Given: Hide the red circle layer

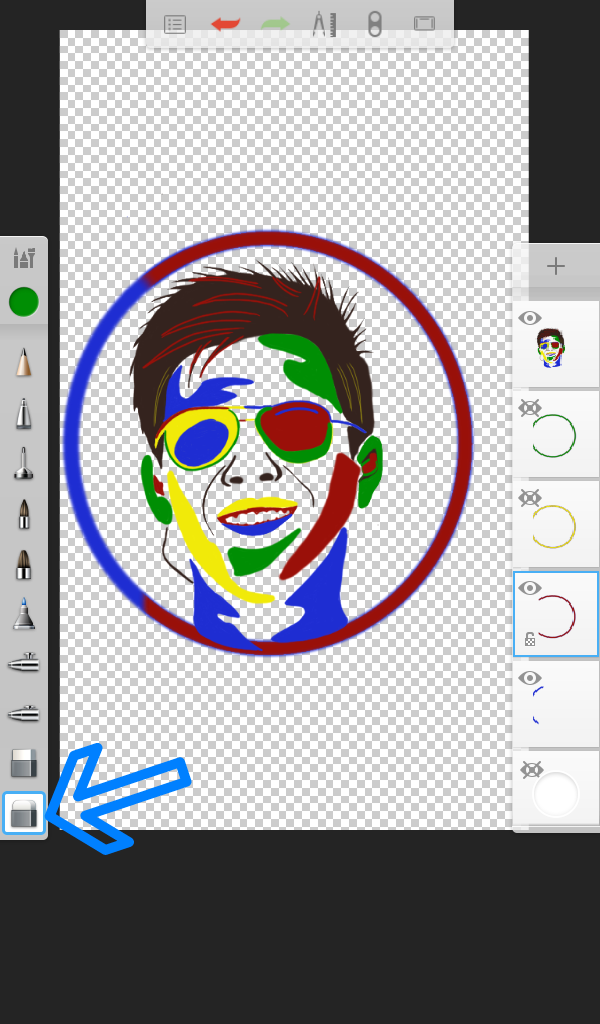Looking at the screenshot, I should (529, 588).
